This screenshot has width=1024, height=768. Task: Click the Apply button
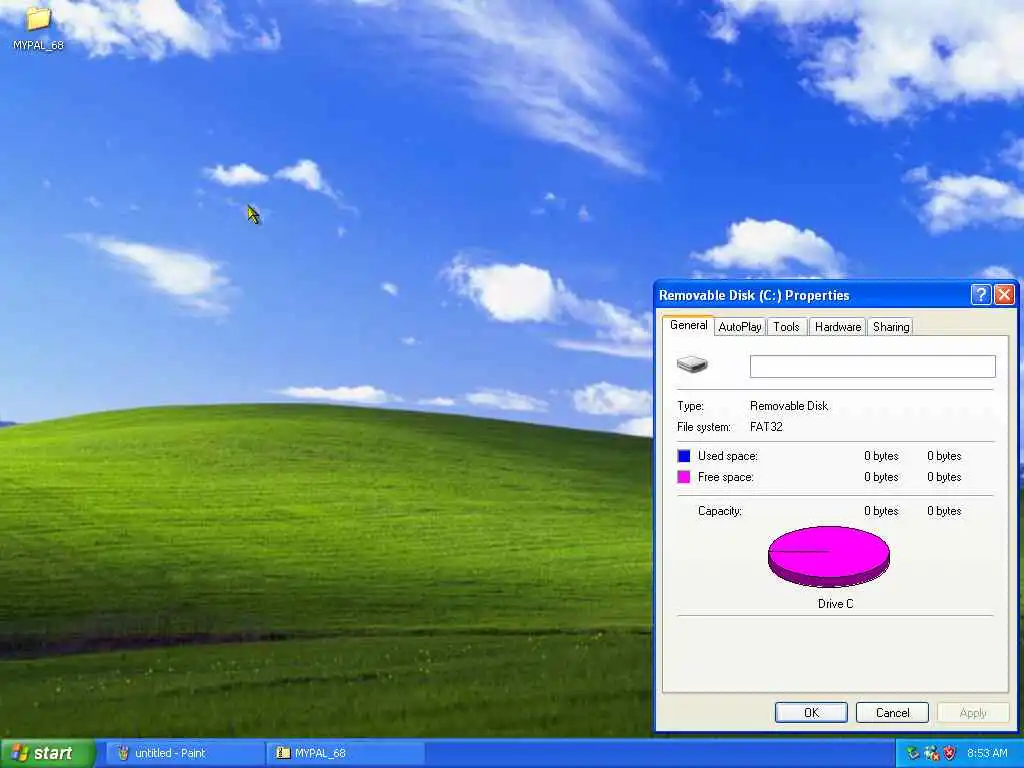tap(973, 712)
